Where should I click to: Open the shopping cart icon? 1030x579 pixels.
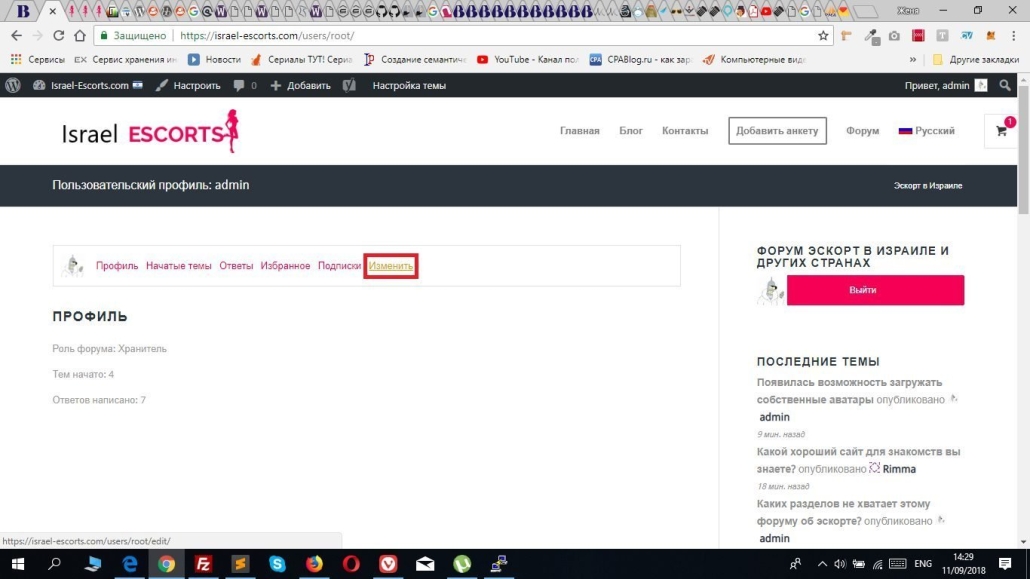(1001, 131)
